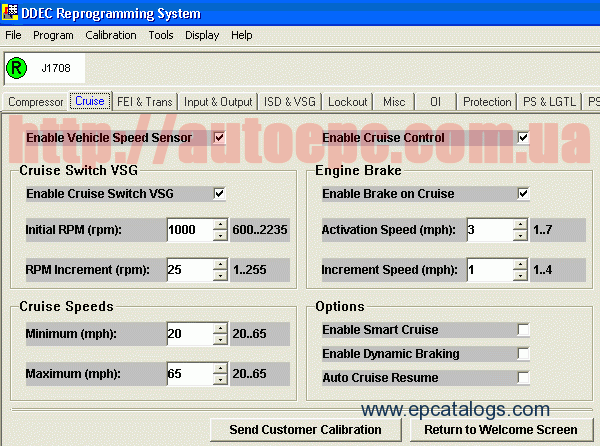Toggle Enable Vehicle Speed Sensor checkbox

(220, 137)
